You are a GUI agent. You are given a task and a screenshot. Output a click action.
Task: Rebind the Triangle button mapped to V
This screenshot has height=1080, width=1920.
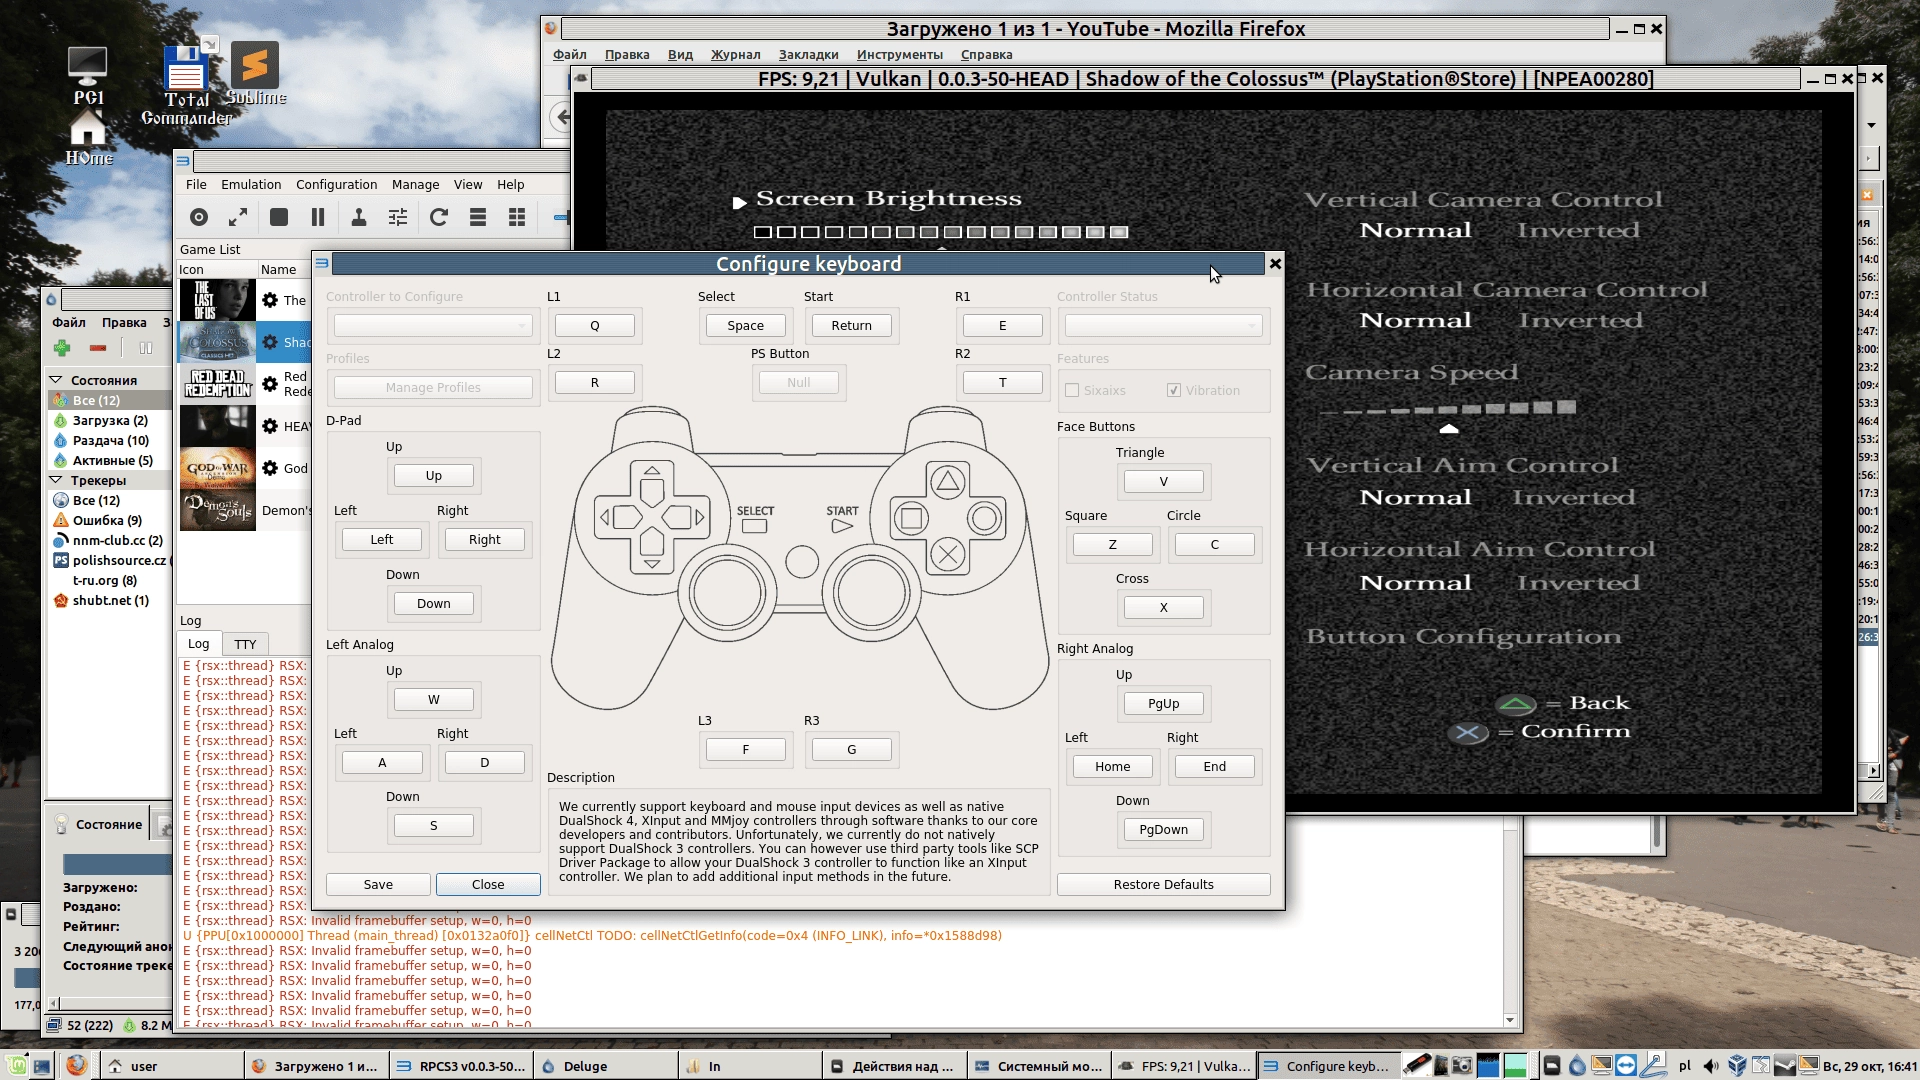click(x=1163, y=481)
